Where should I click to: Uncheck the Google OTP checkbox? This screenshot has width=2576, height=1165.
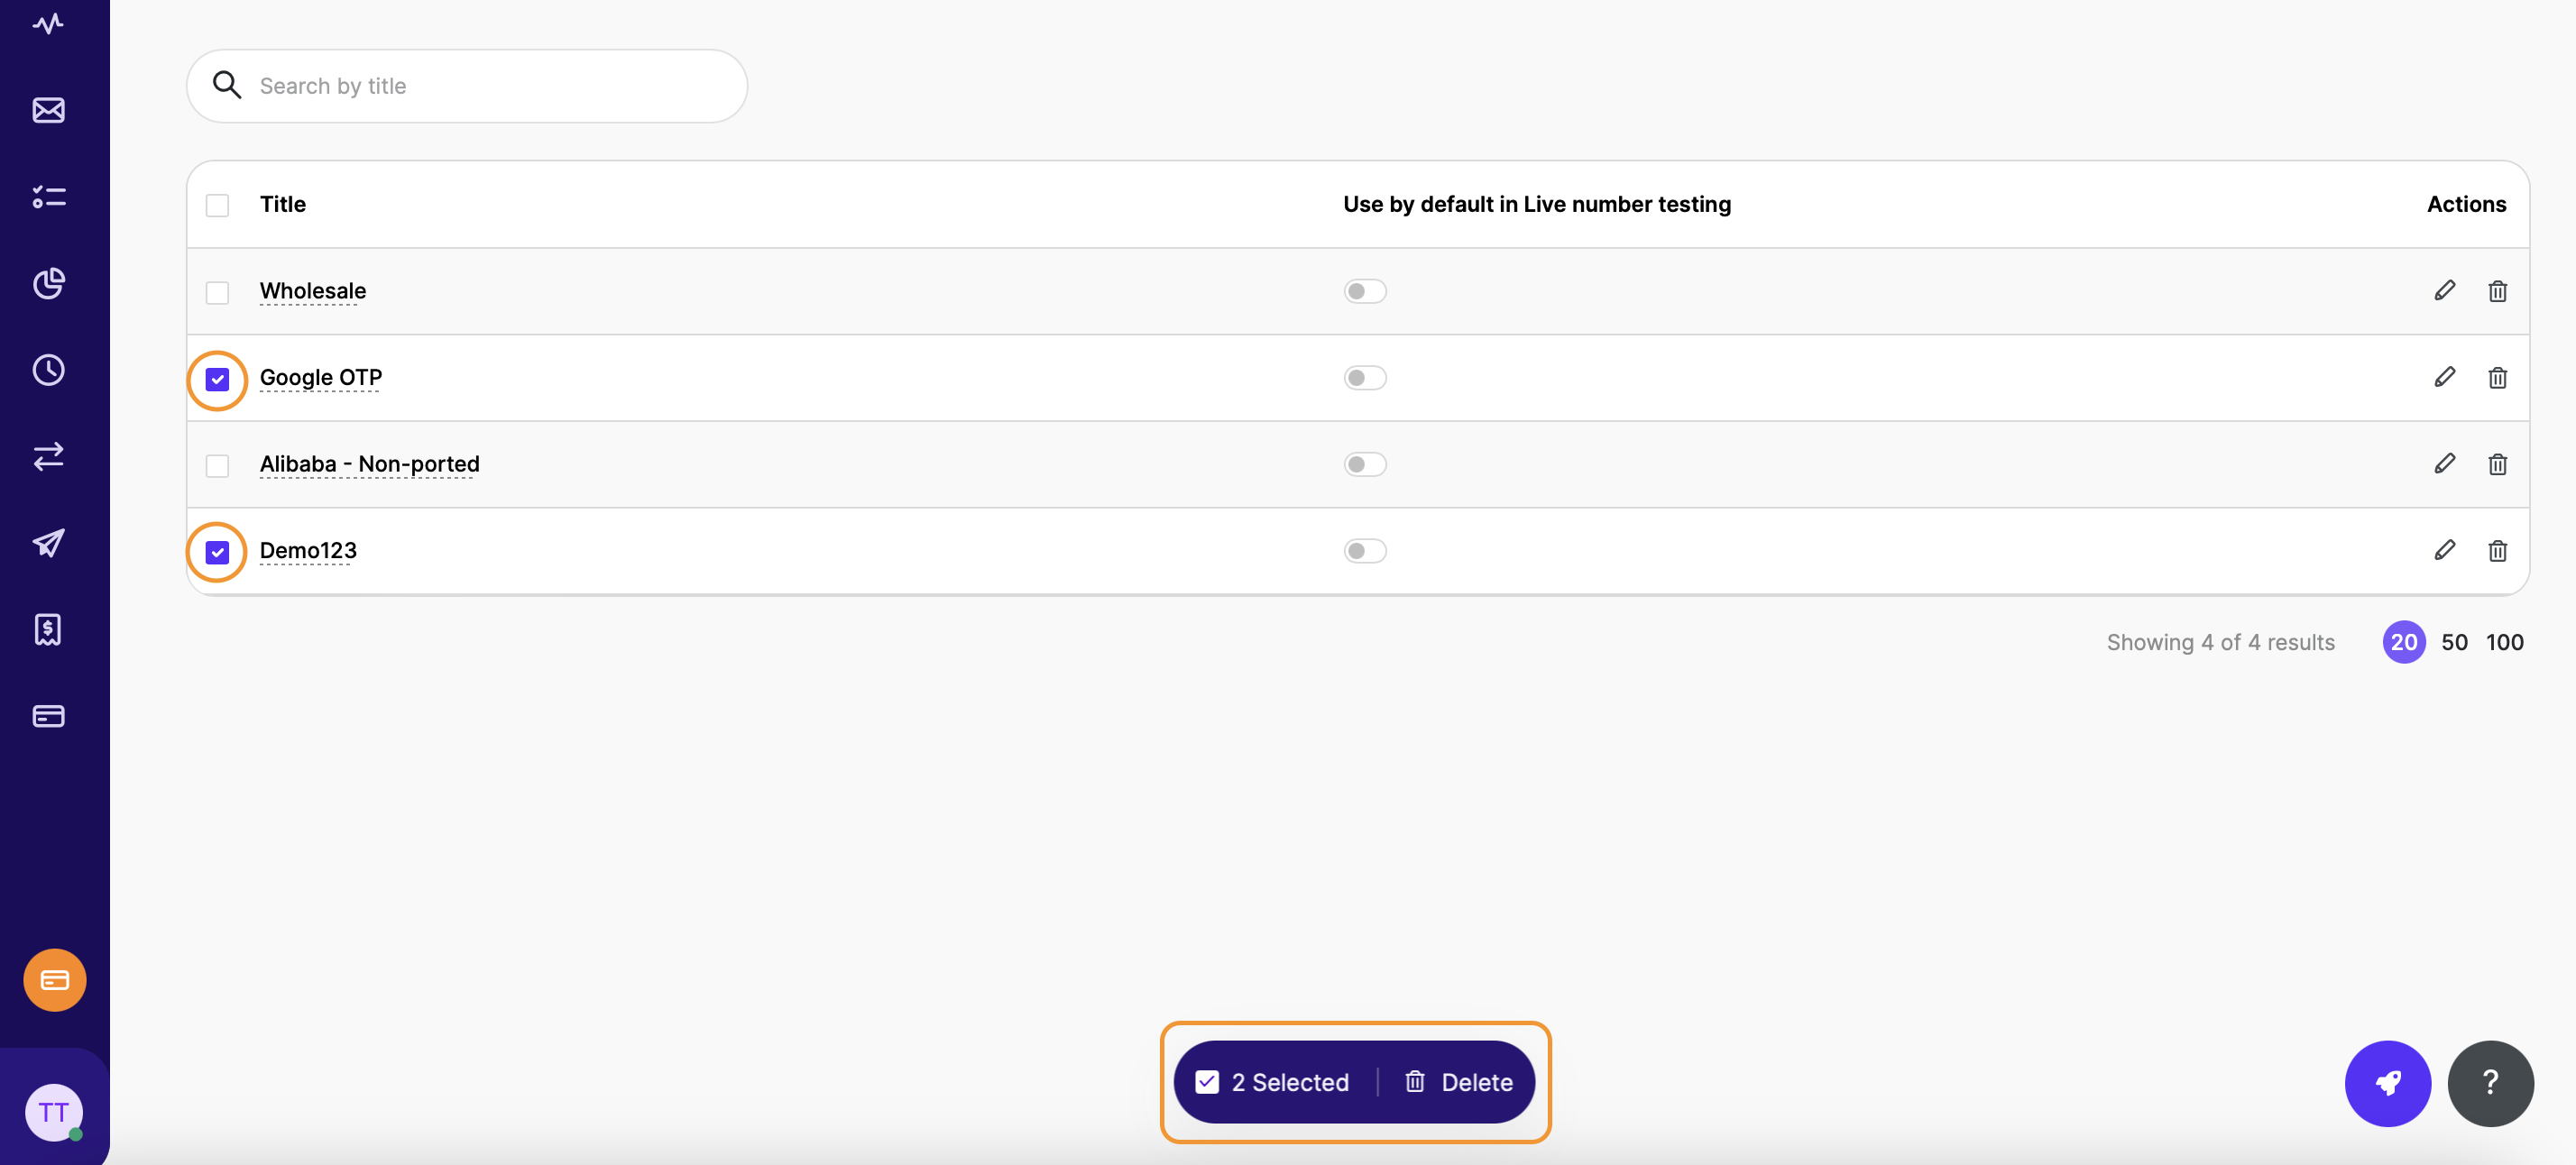217,379
